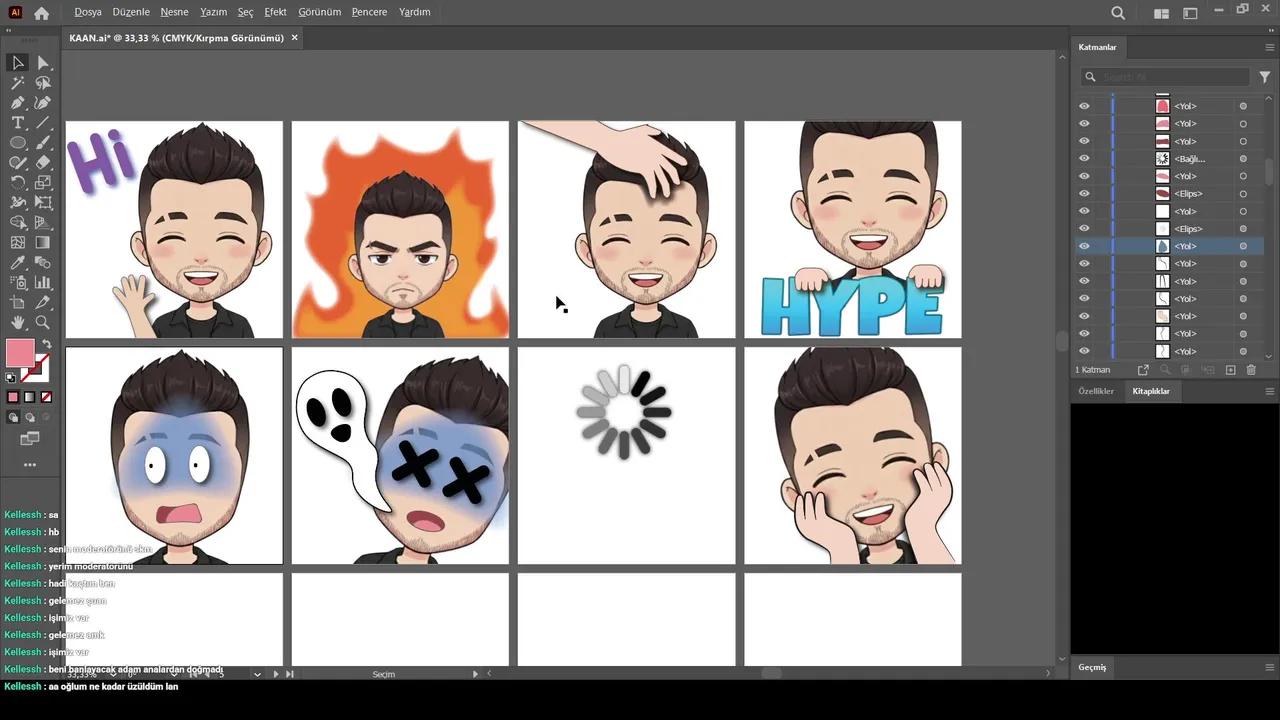The height and width of the screenshot is (720, 1280).
Task: Open the Dosya menu
Action: (x=88, y=12)
